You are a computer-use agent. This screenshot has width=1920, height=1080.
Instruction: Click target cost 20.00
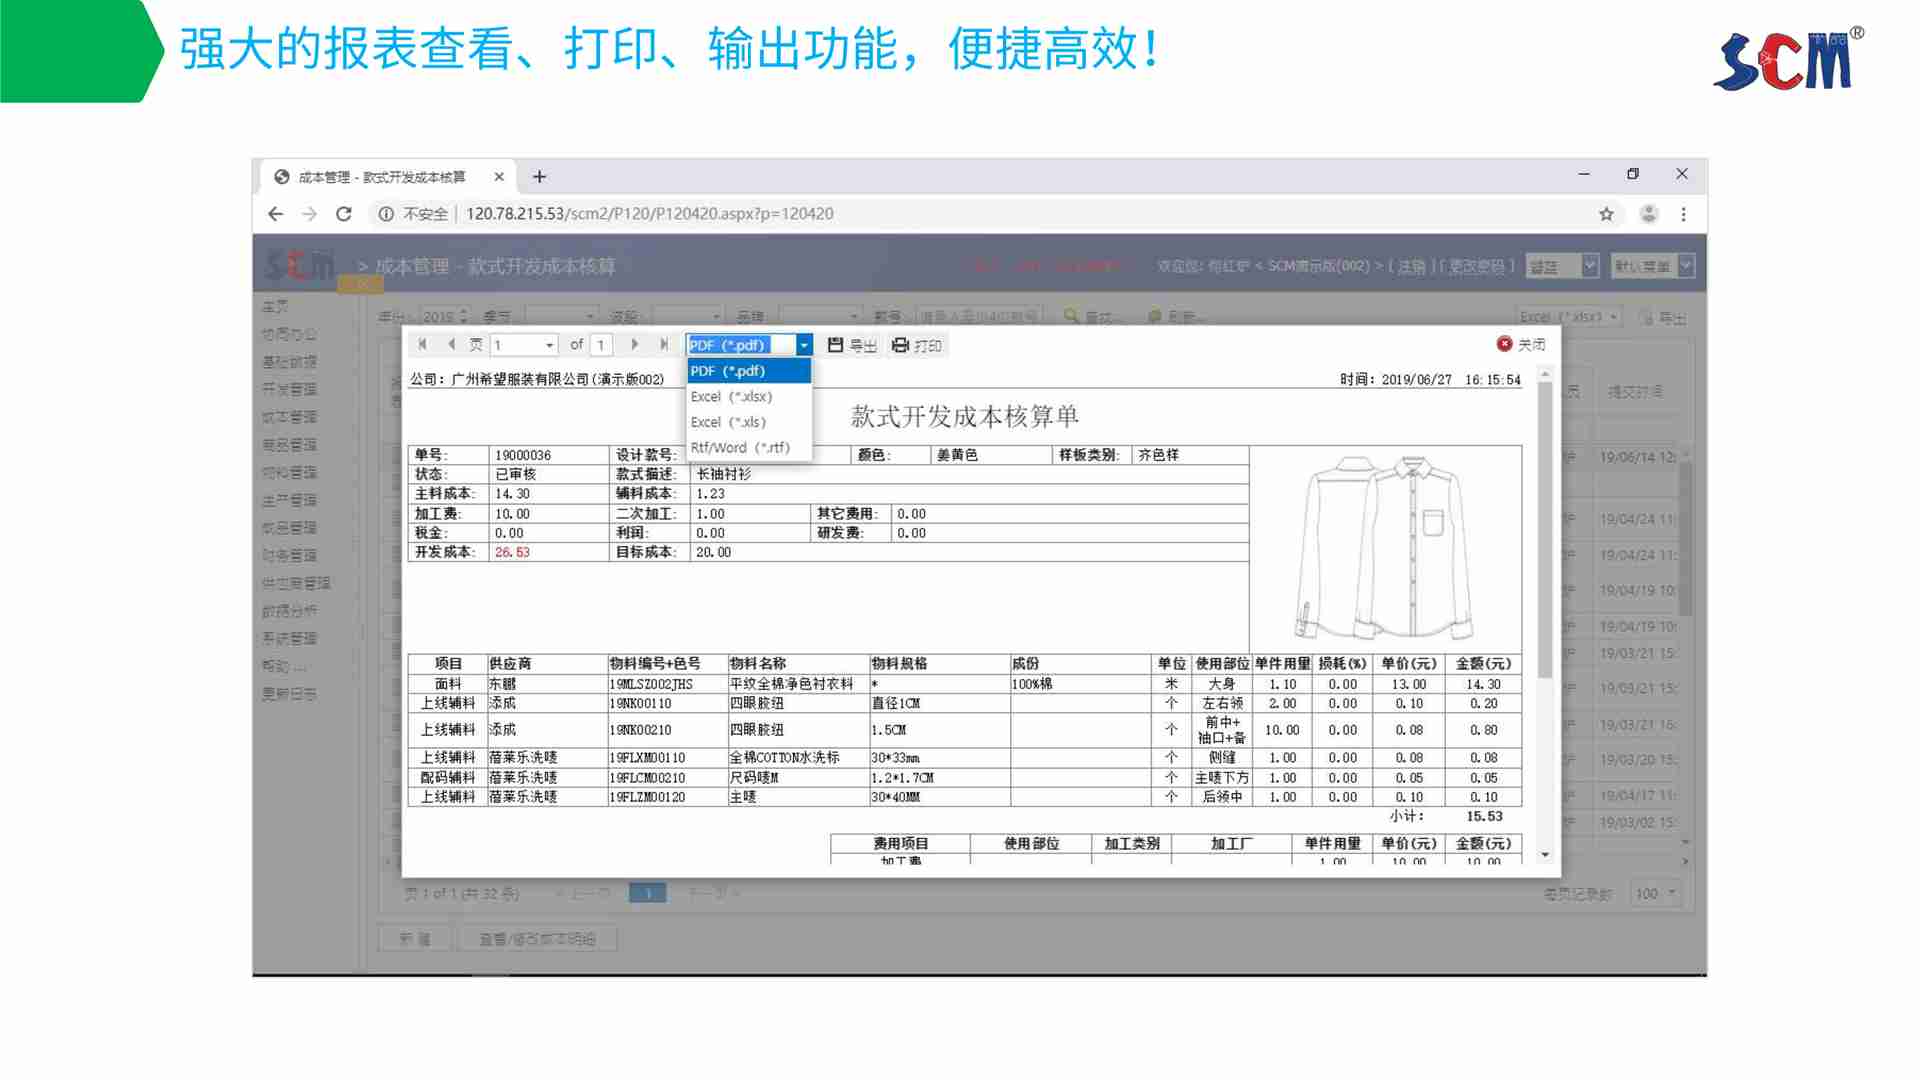tap(714, 552)
